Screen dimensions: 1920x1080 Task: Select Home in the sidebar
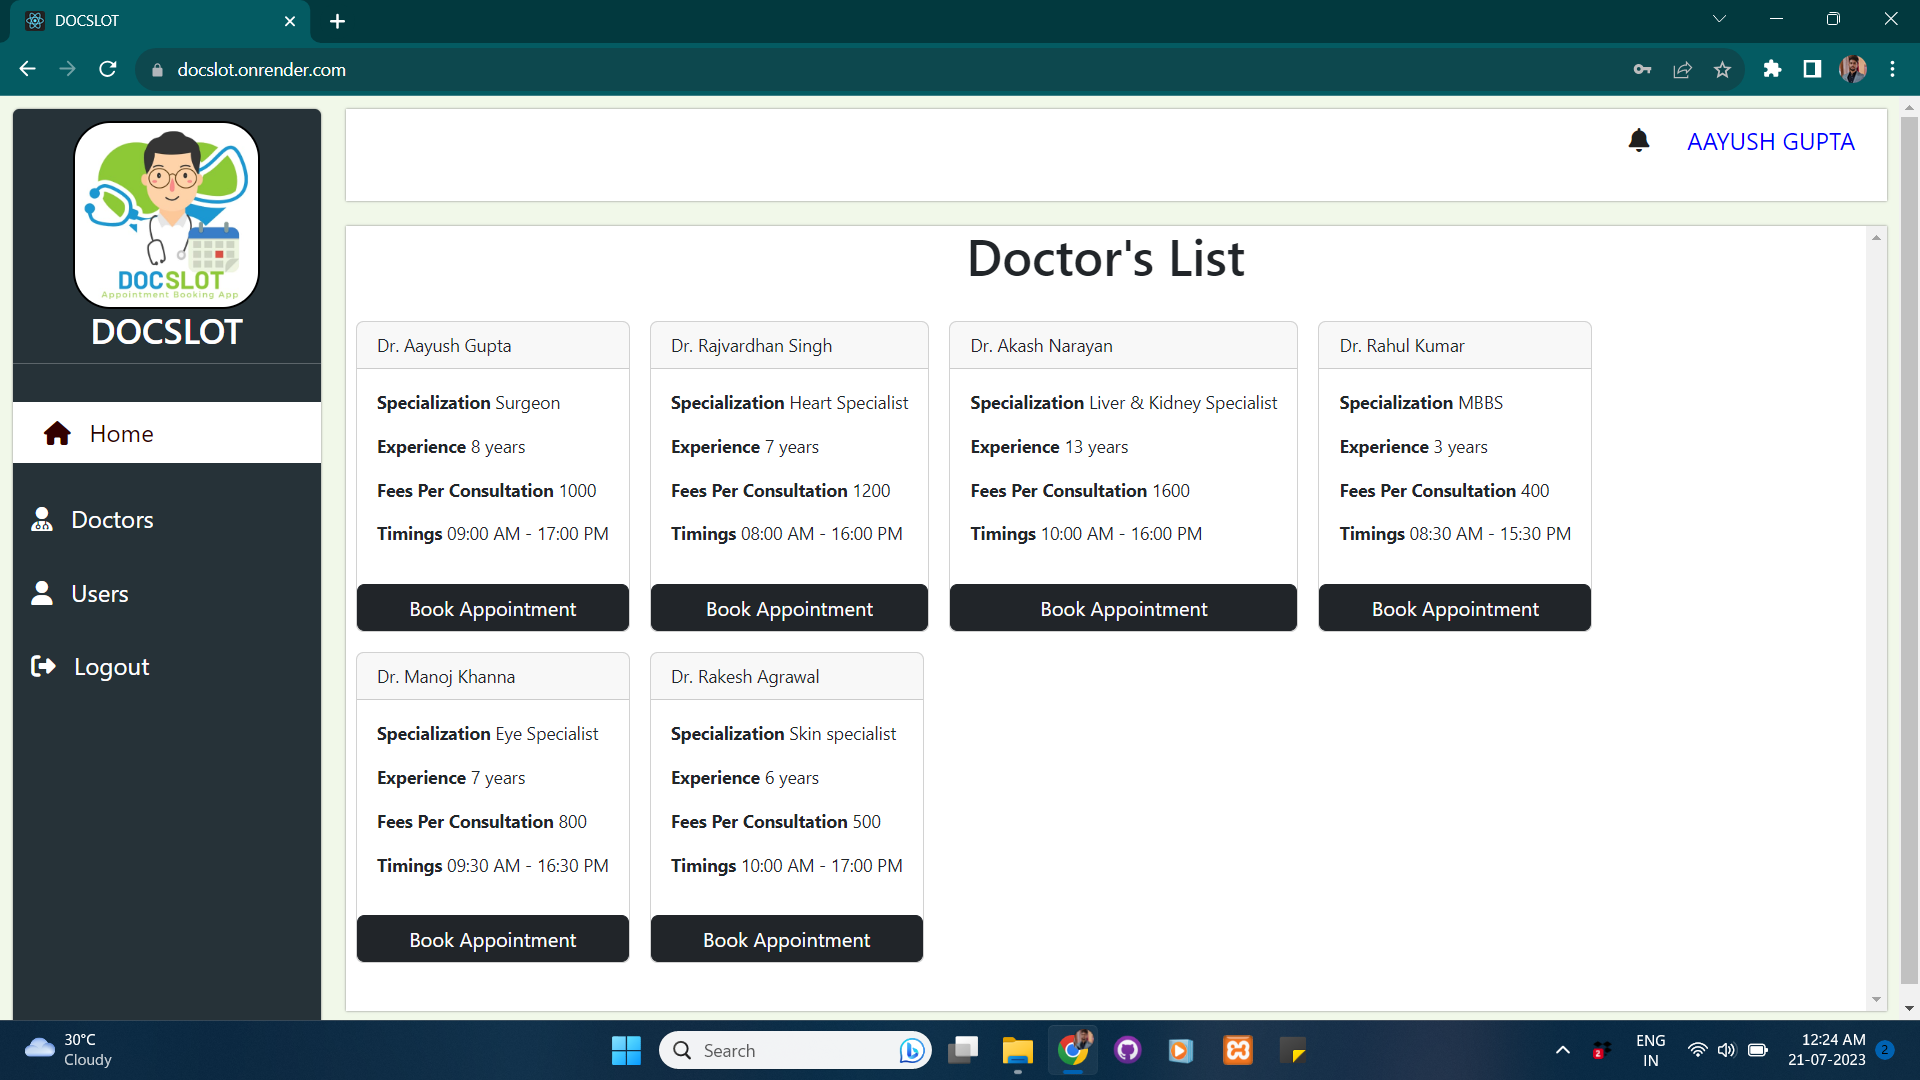tap(120, 433)
